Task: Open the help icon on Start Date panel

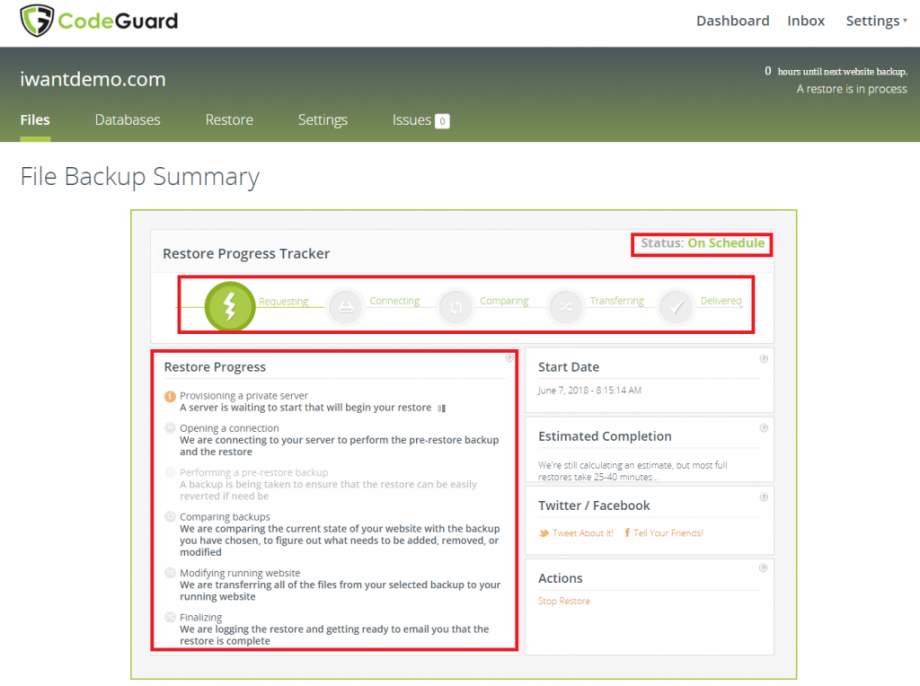Action: 763,357
